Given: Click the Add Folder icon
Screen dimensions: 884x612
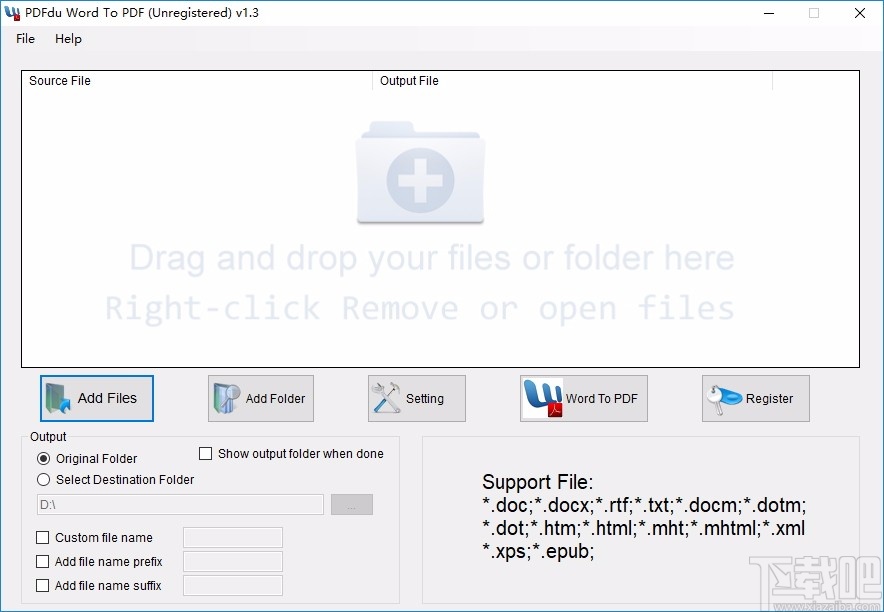Looking at the screenshot, I should pyautogui.click(x=225, y=398).
